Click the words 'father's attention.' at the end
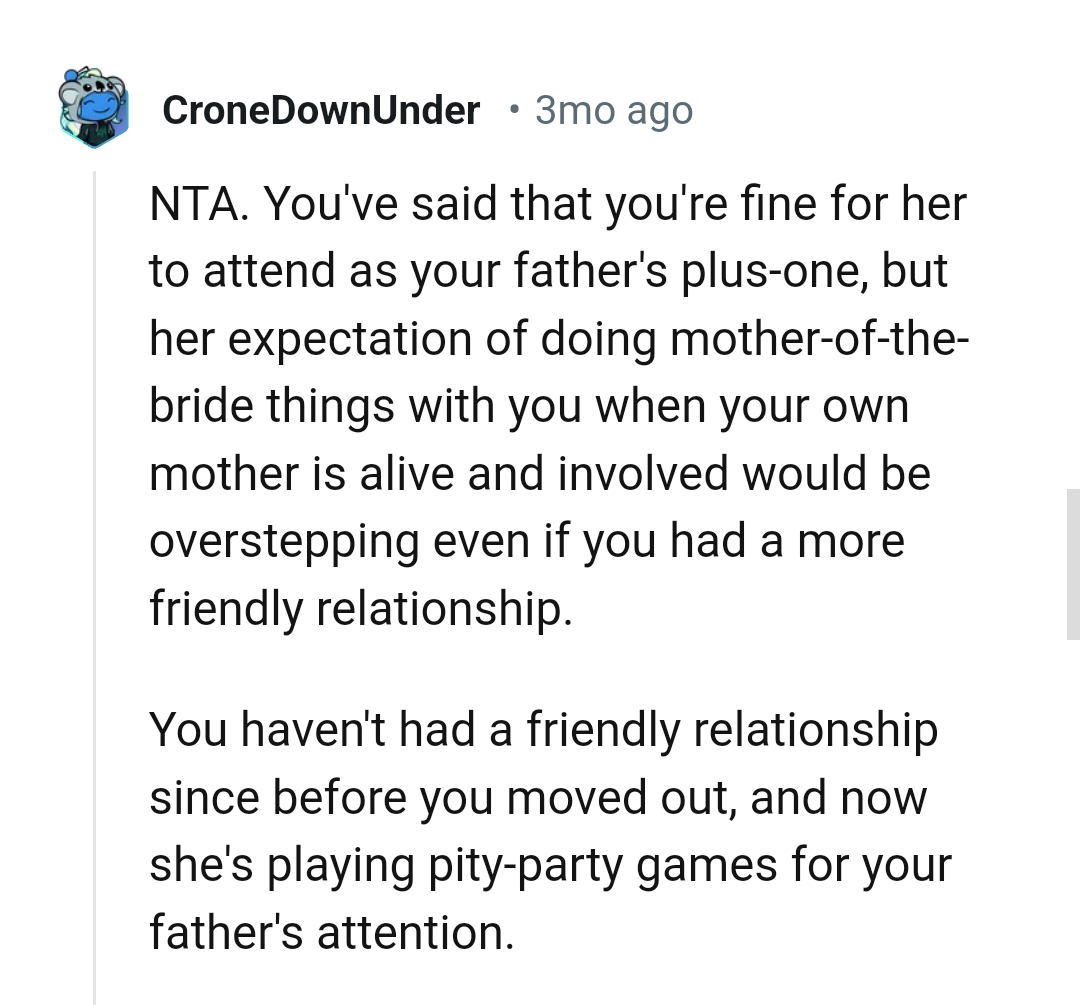 (331, 933)
